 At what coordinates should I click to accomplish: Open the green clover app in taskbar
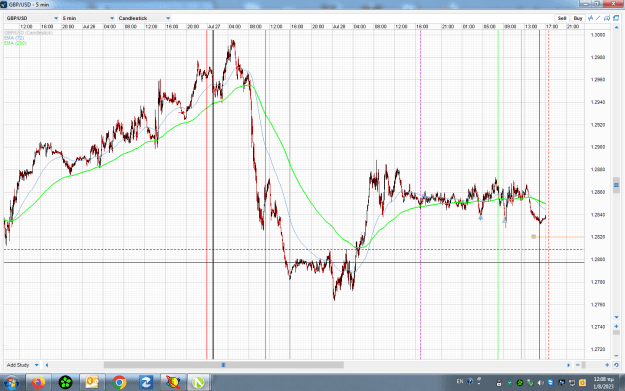pyautogui.click(x=65, y=383)
